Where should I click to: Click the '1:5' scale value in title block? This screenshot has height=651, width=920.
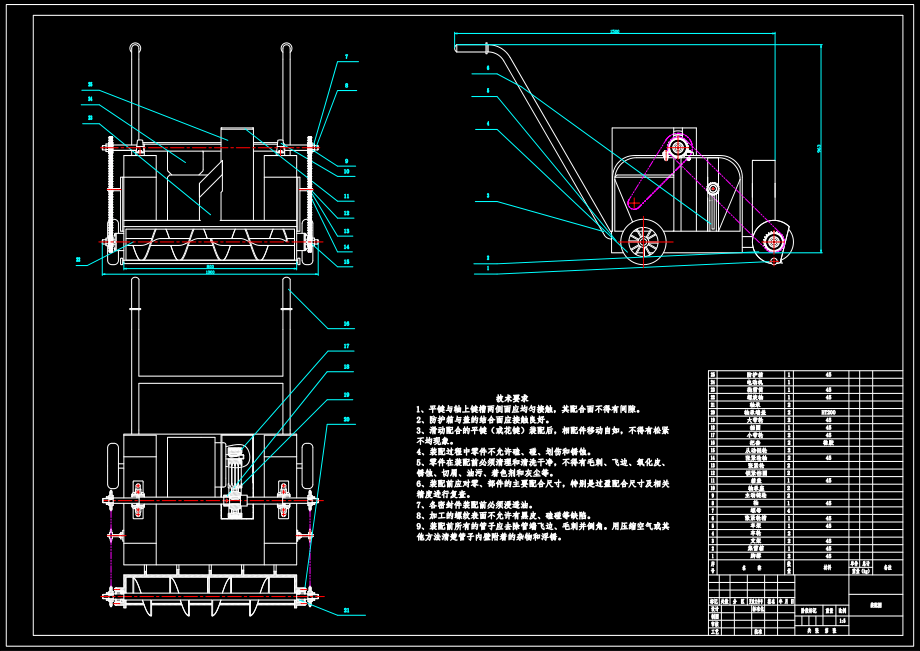[843, 621]
